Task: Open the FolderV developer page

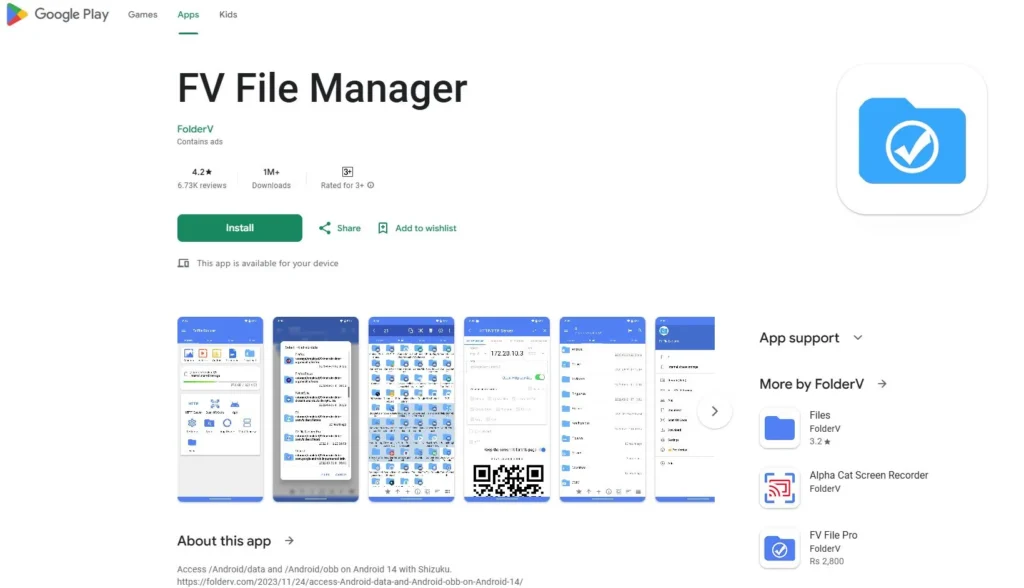Action: click(195, 128)
